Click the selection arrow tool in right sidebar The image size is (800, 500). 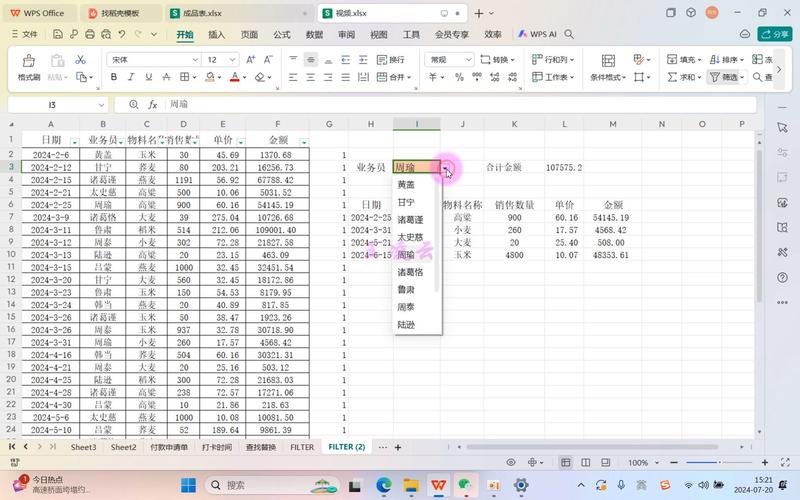coord(782,128)
